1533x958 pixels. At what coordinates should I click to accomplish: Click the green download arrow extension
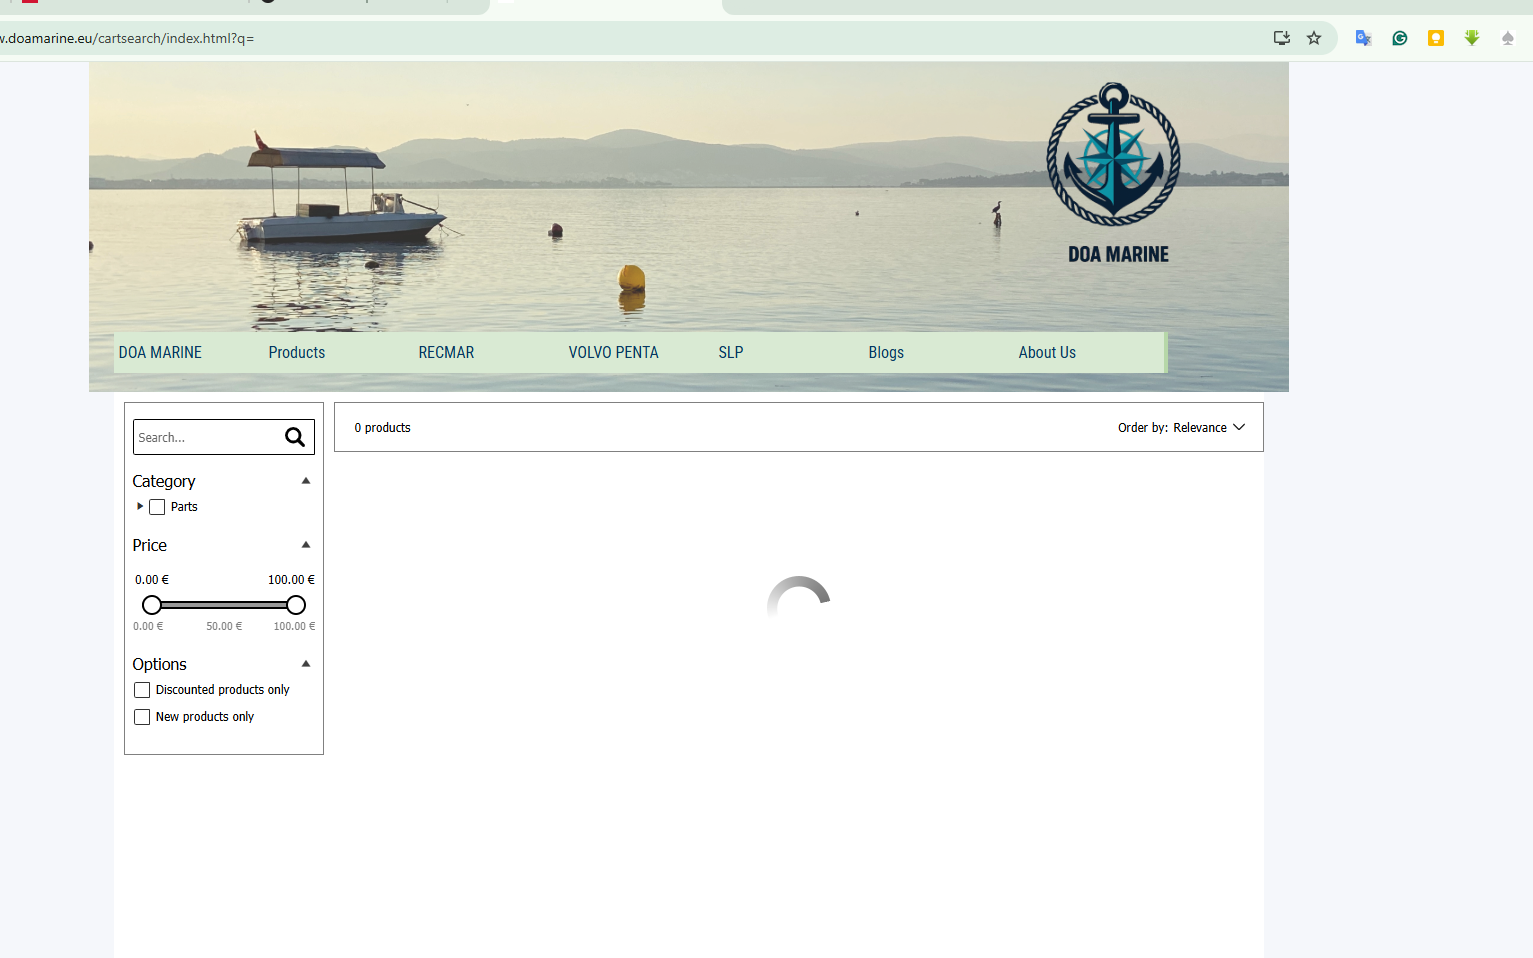(x=1472, y=38)
